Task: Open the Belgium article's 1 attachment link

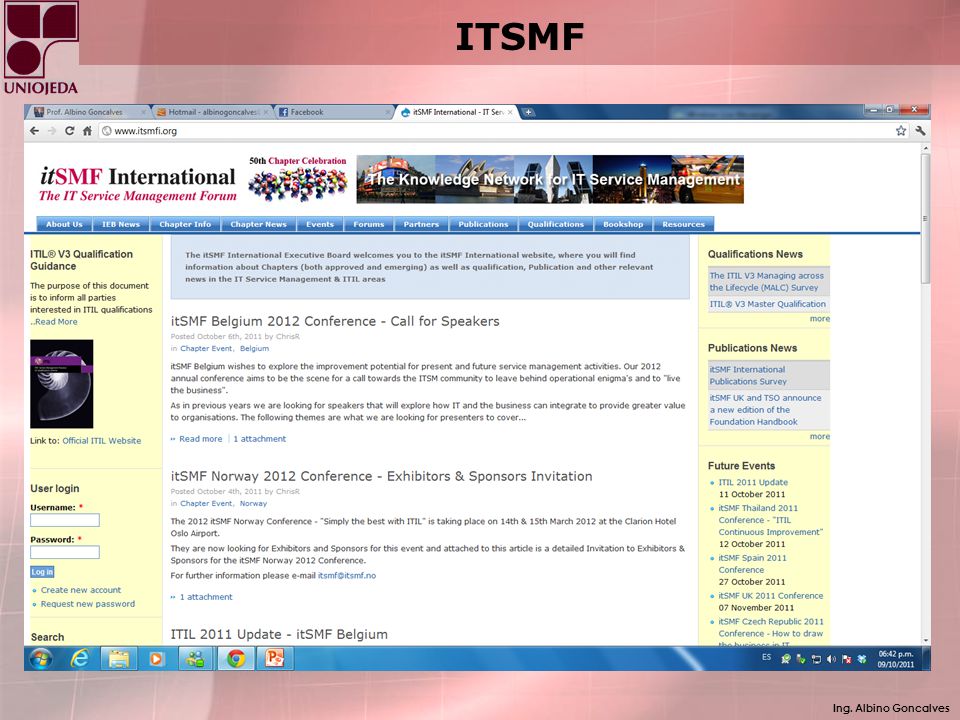Action: [x=260, y=439]
